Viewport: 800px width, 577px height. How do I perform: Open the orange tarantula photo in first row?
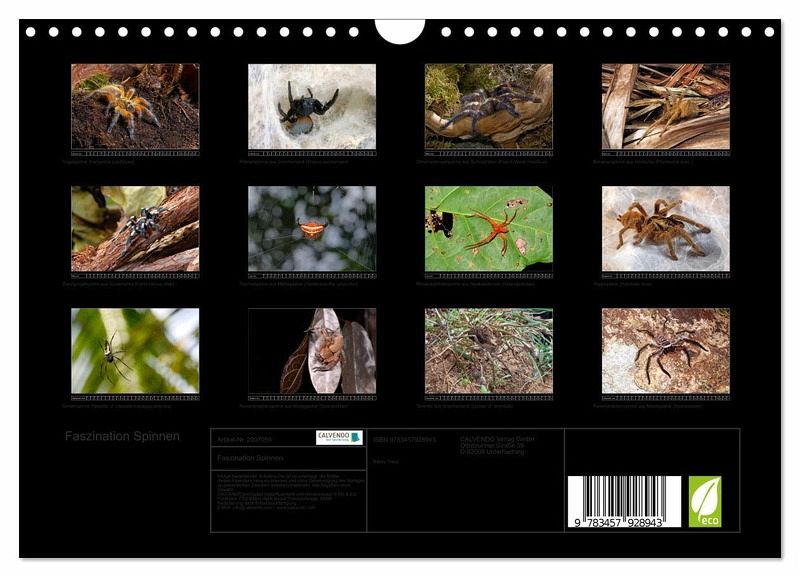tap(135, 106)
